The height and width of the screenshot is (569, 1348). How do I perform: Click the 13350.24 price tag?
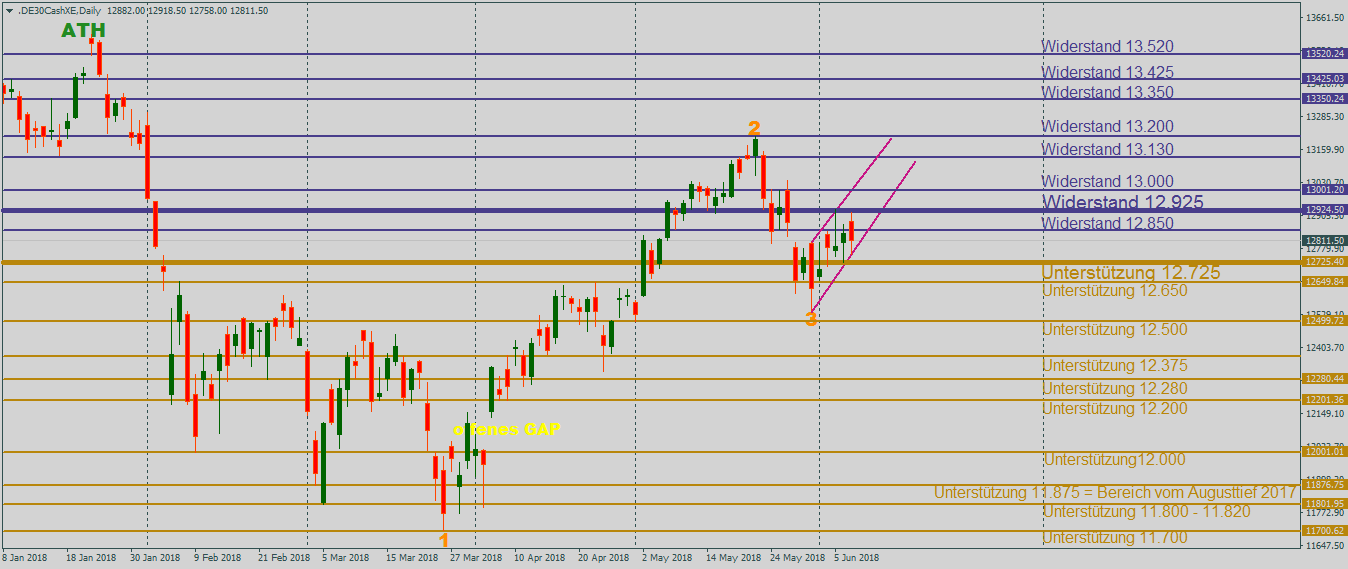point(1324,98)
